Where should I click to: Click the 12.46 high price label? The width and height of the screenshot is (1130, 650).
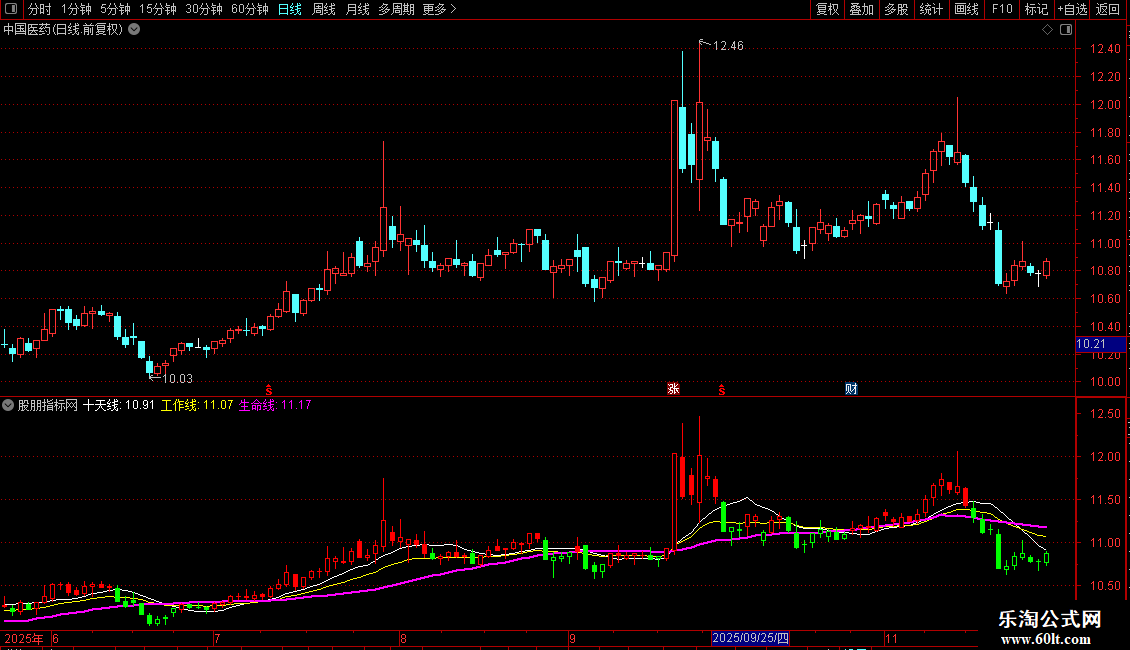[728, 46]
